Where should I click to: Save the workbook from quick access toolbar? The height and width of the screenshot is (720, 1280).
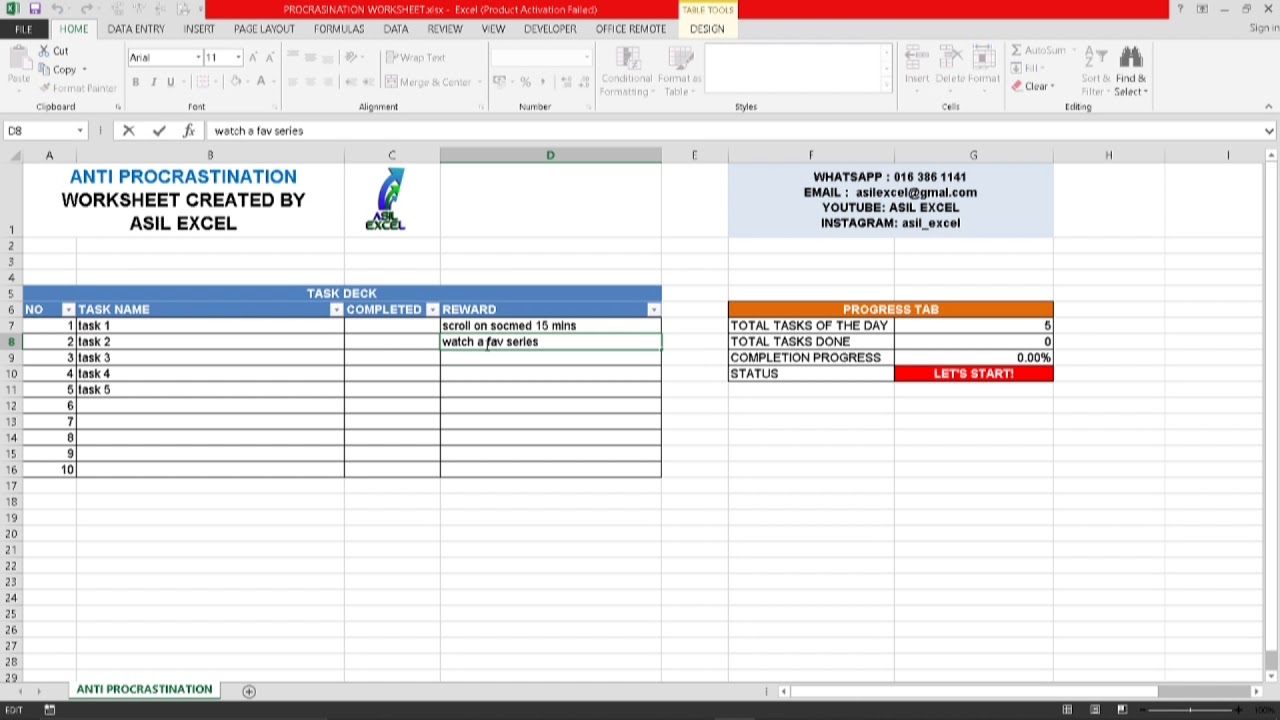(x=35, y=9)
